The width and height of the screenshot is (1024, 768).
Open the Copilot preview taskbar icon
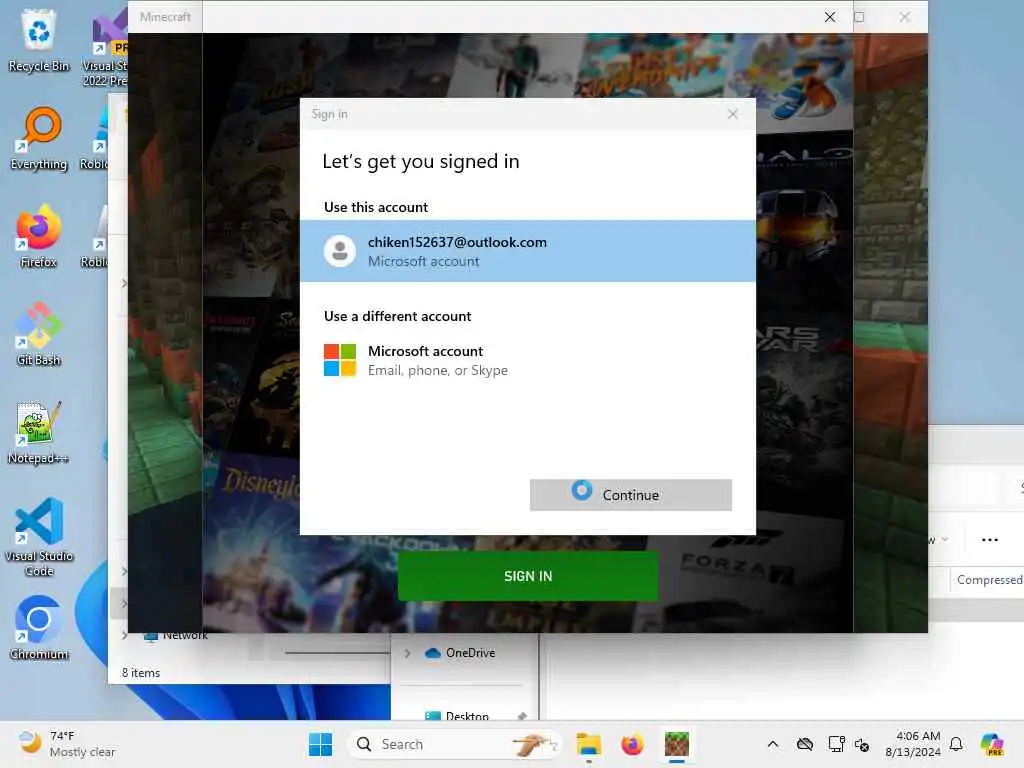pyautogui.click(x=992, y=744)
